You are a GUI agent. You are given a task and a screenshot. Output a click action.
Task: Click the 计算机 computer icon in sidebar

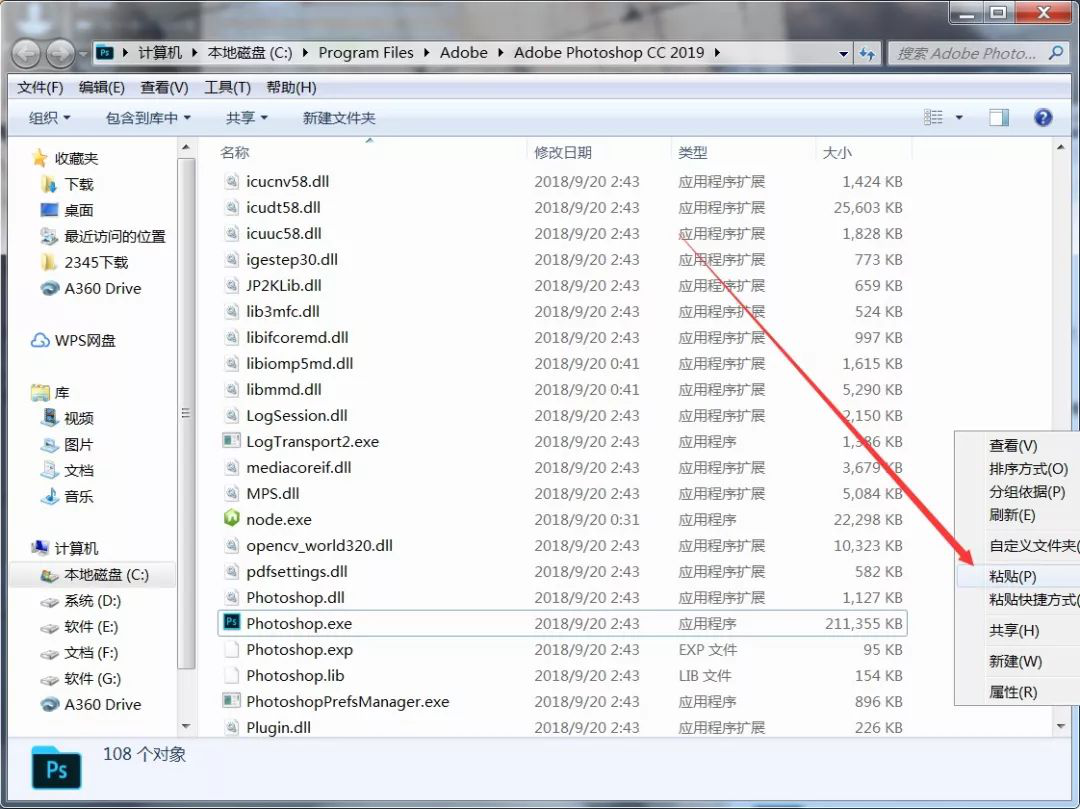(x=40, y=548)
